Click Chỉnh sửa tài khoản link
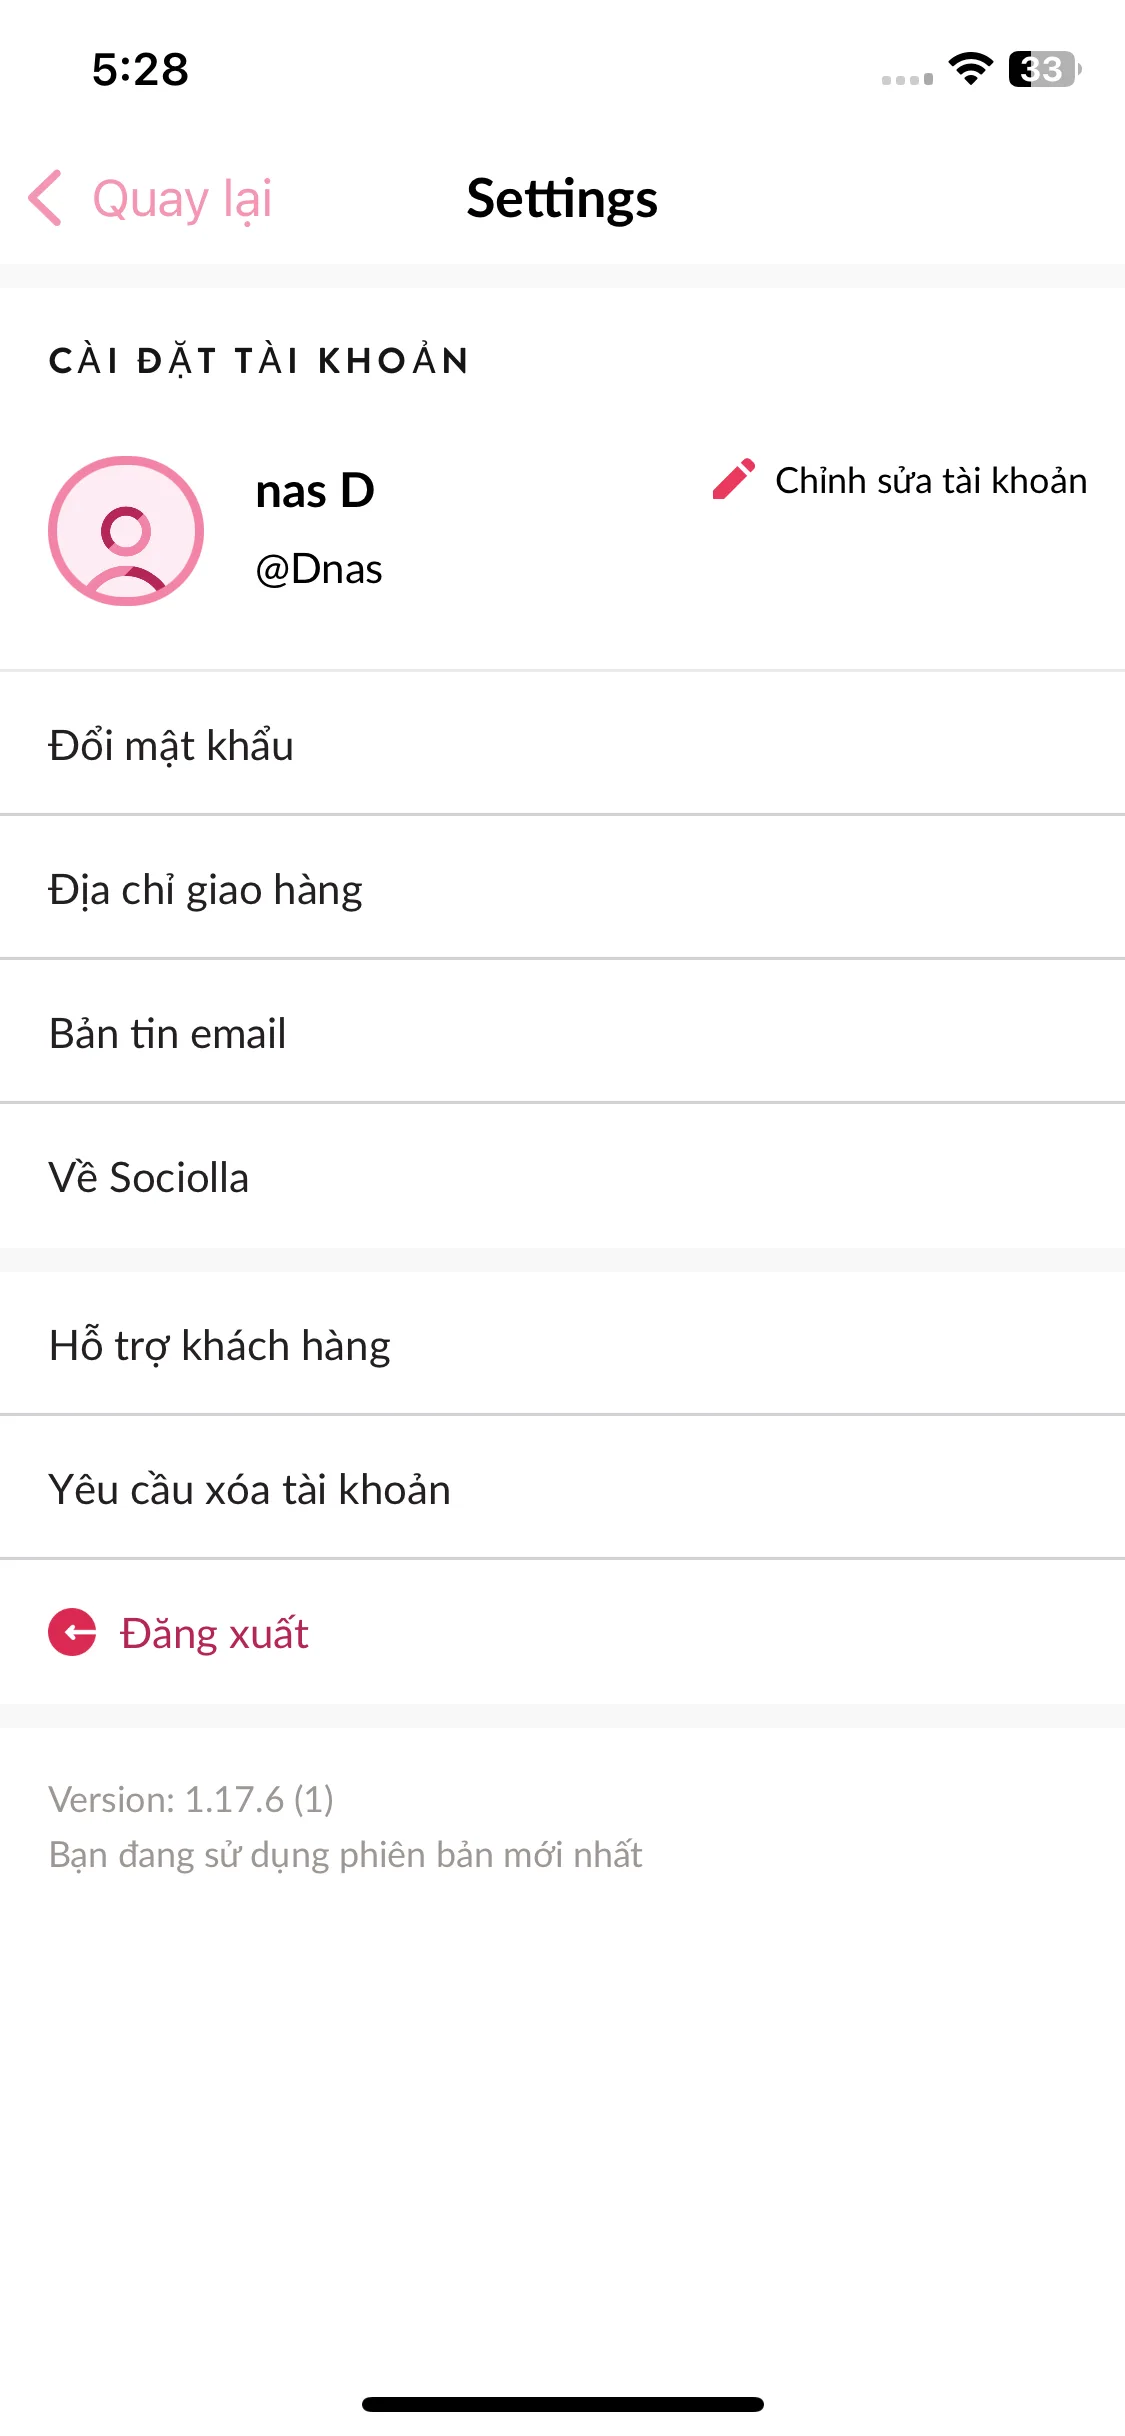Image resolution: width=1125 pixels, height=2436 pixels. [931, 480]
